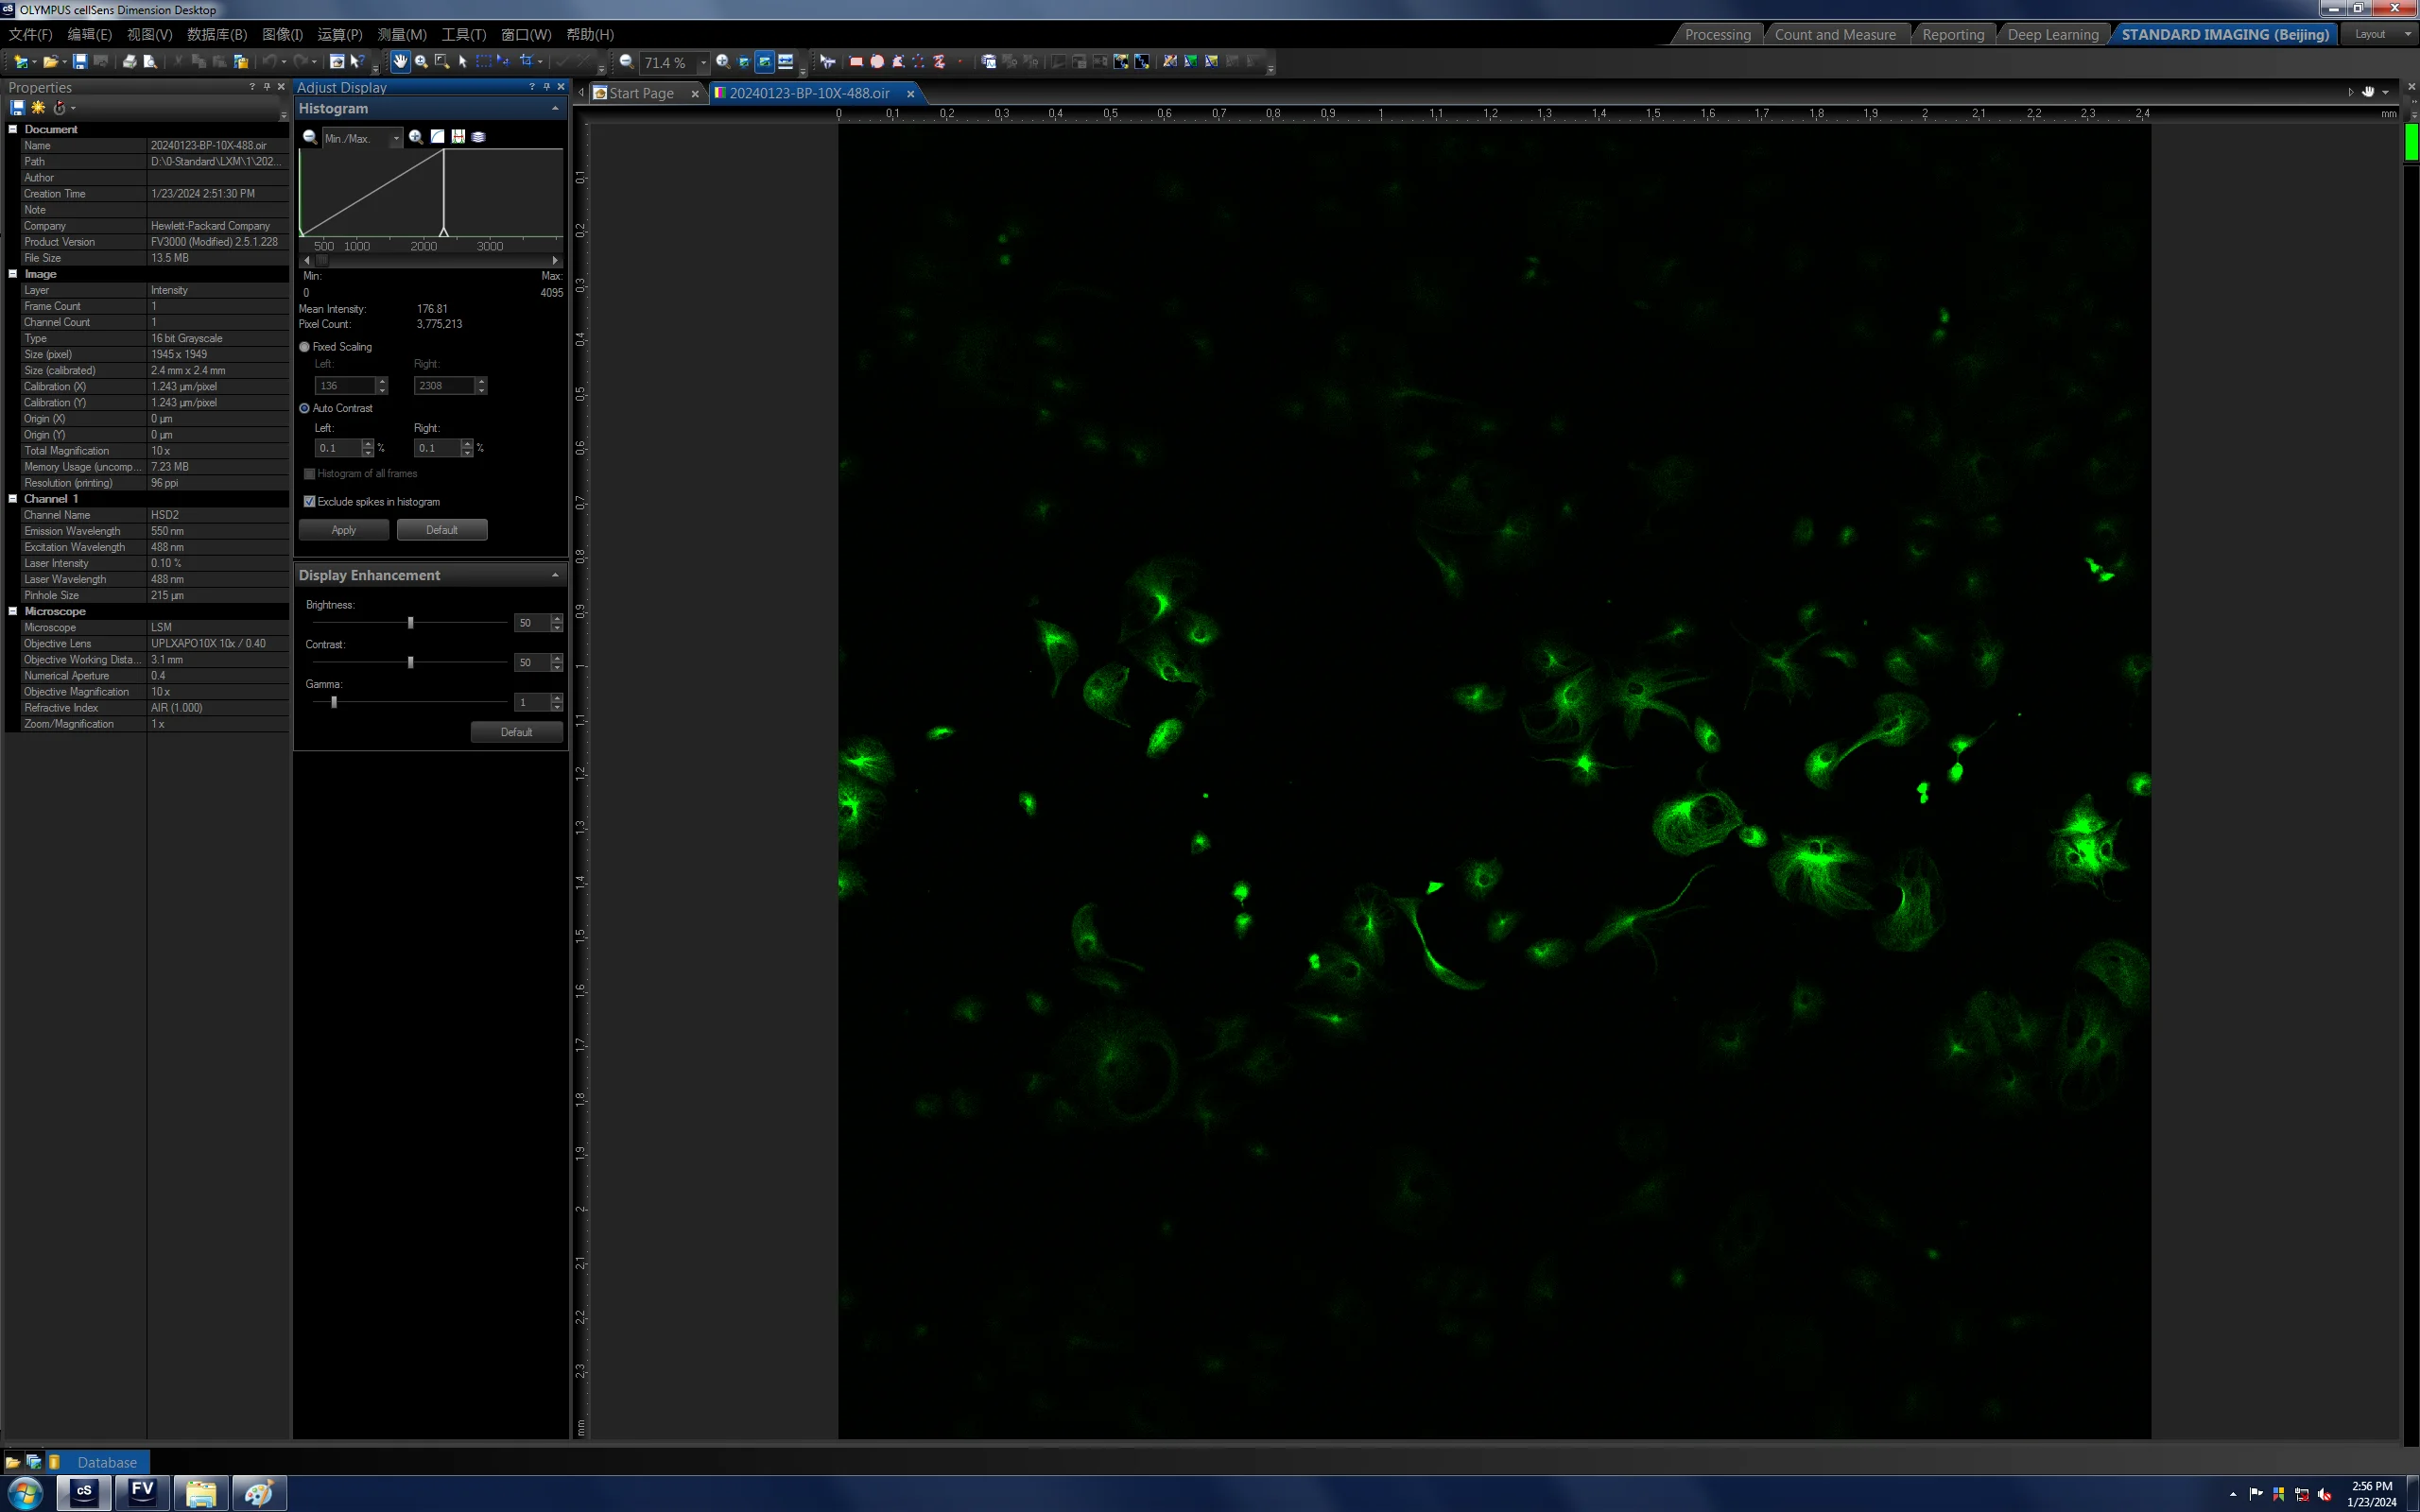Screen dimensions: 2420x1512
Task: Click the Brightness slider handle
Action: coord(411,623)
